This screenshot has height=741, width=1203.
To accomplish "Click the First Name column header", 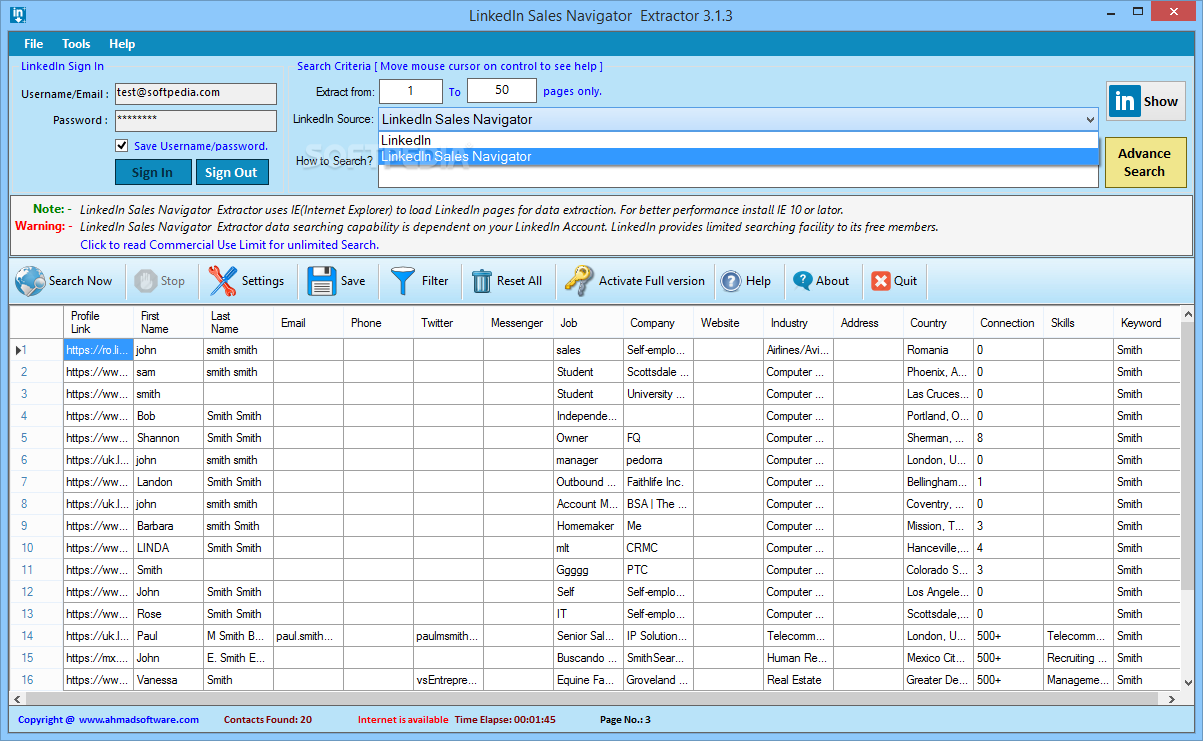I will click(168, 322).
